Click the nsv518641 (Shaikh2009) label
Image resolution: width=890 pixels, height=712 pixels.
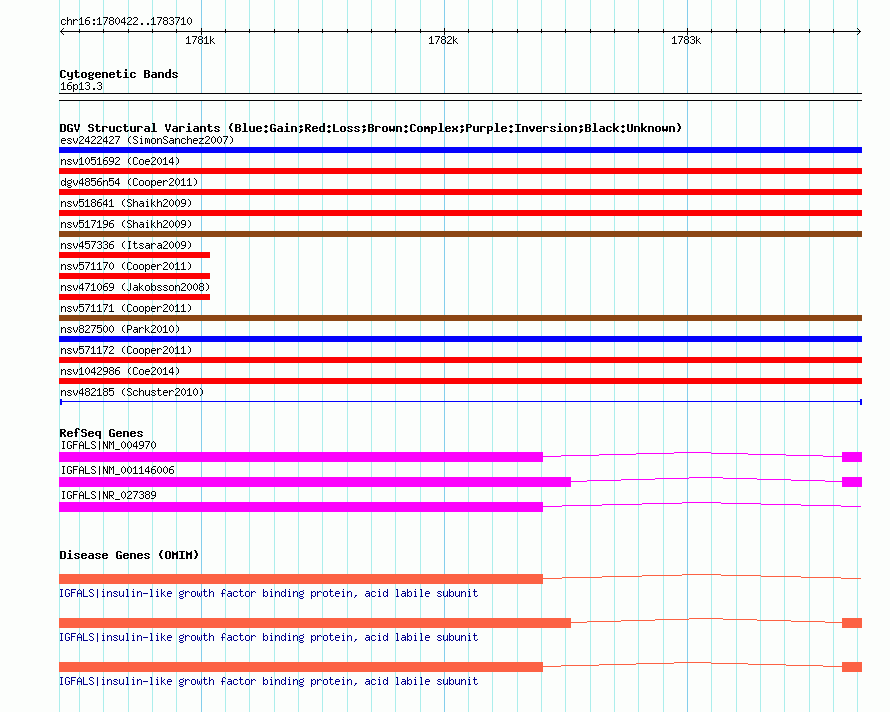coord(126,203)
